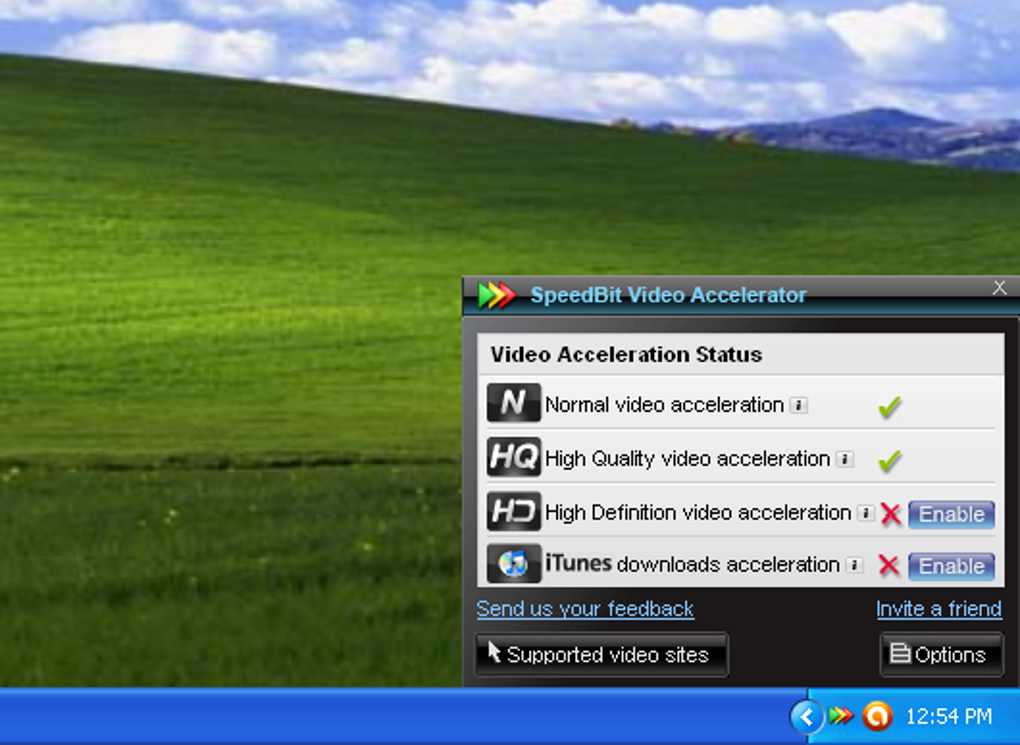Open info for High Definition video acceleration
Image resolution: width=1020 pixels, height=745 pixels.
click(x=866, y=513)
